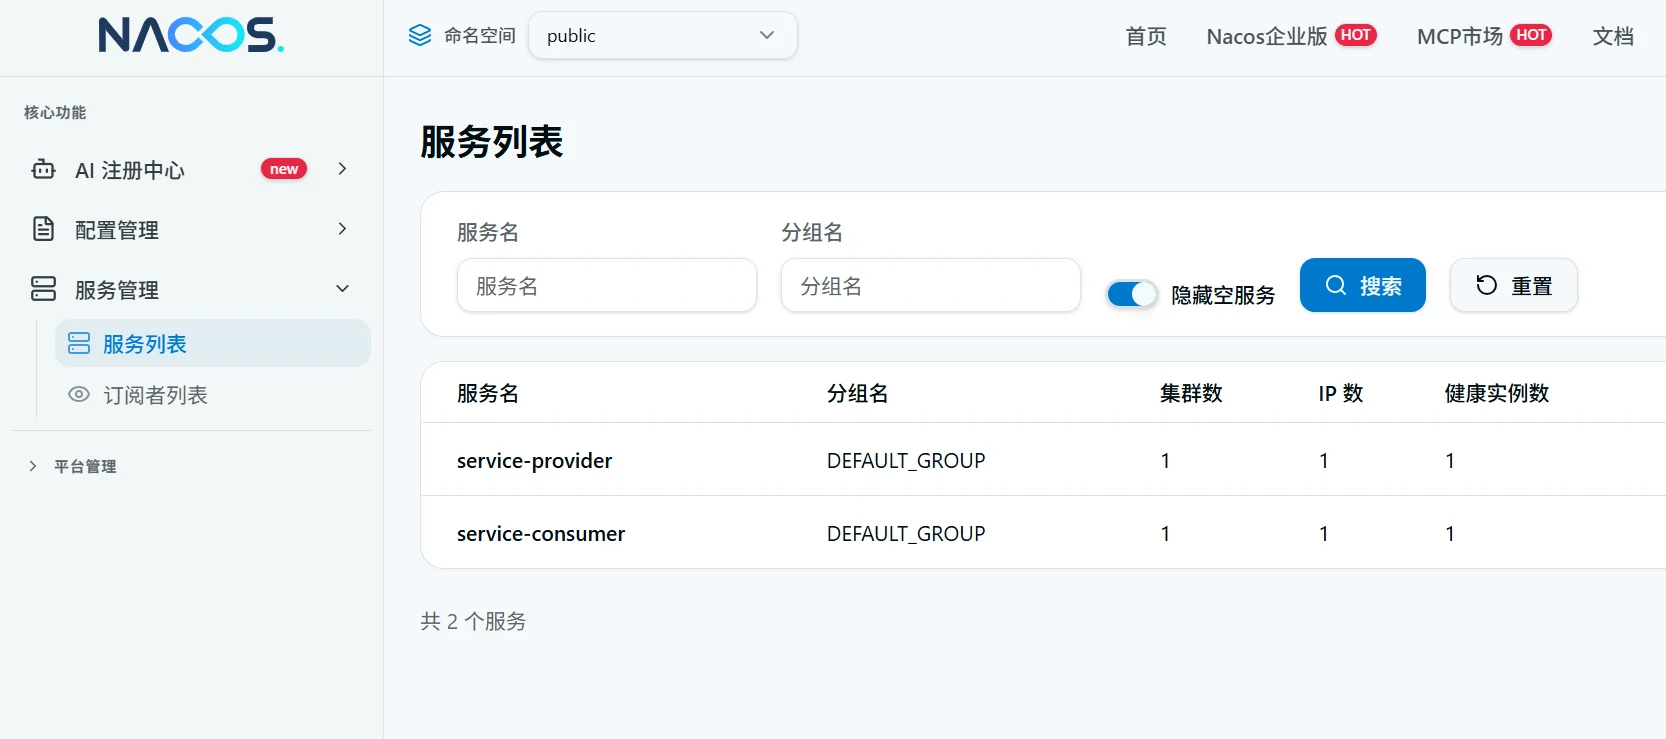Viewport: 1666px width, 739px height.
Task: Click the 集群数 value for service-provider
Action: (x=1165, y=460)
